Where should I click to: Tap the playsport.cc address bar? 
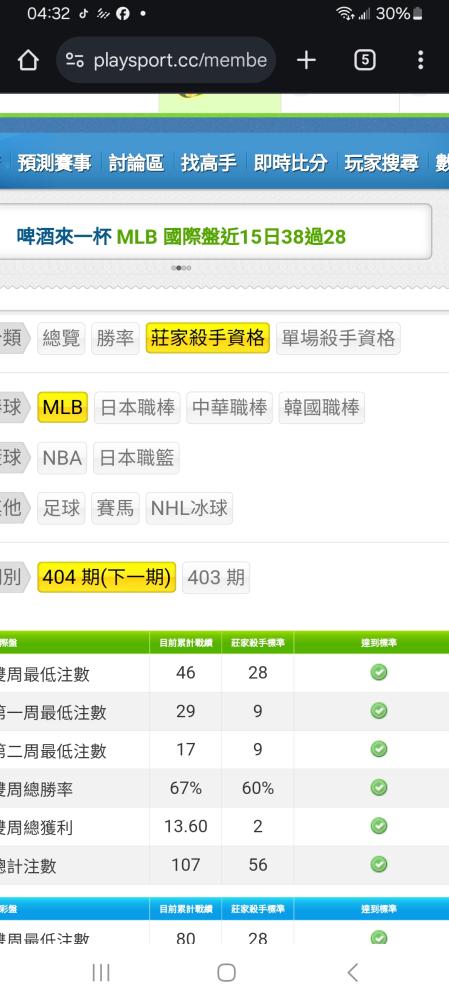[166, 61]
